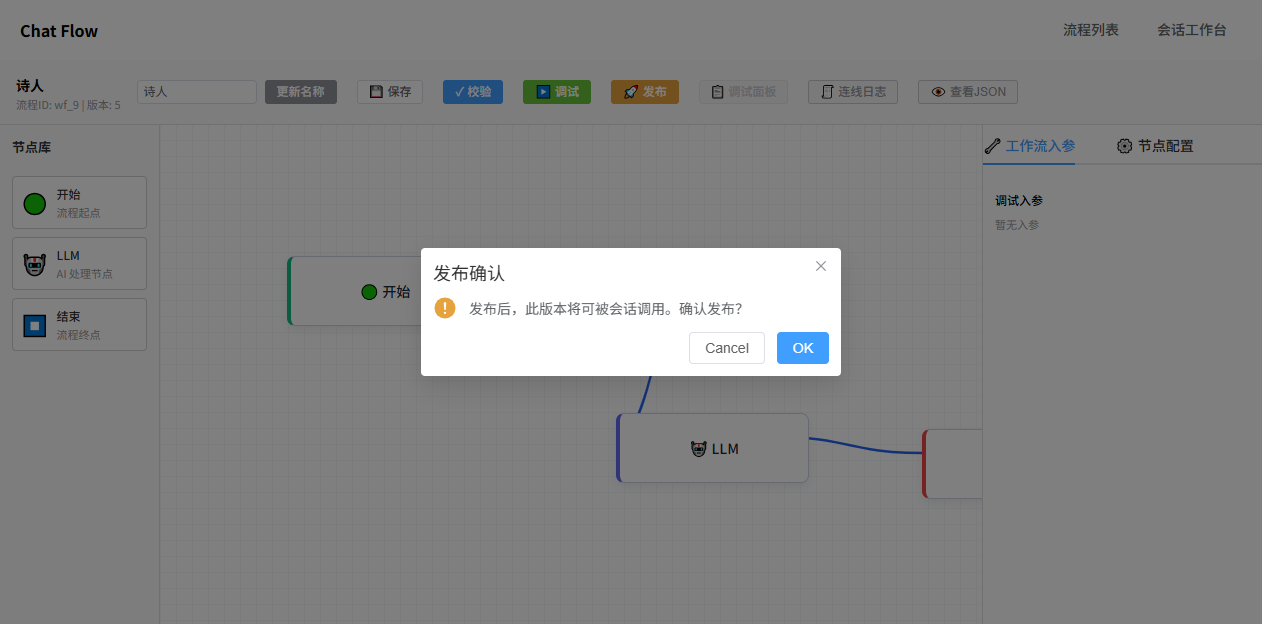1262x624 pixels.
Task: Click robot icon in 节点库 LLM card
Action: (35, 265)
